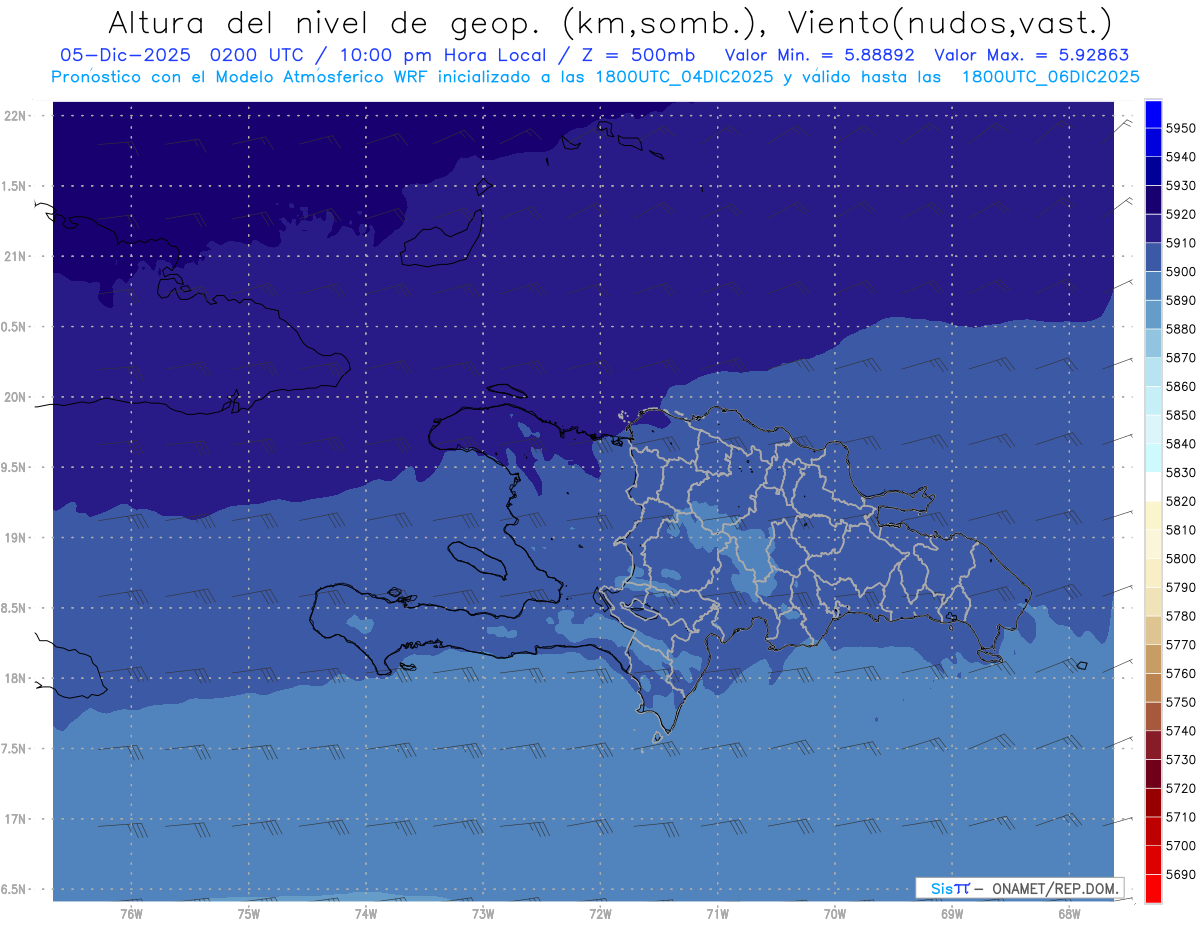Click the "0200 UTC" time text

coord(260,55)
